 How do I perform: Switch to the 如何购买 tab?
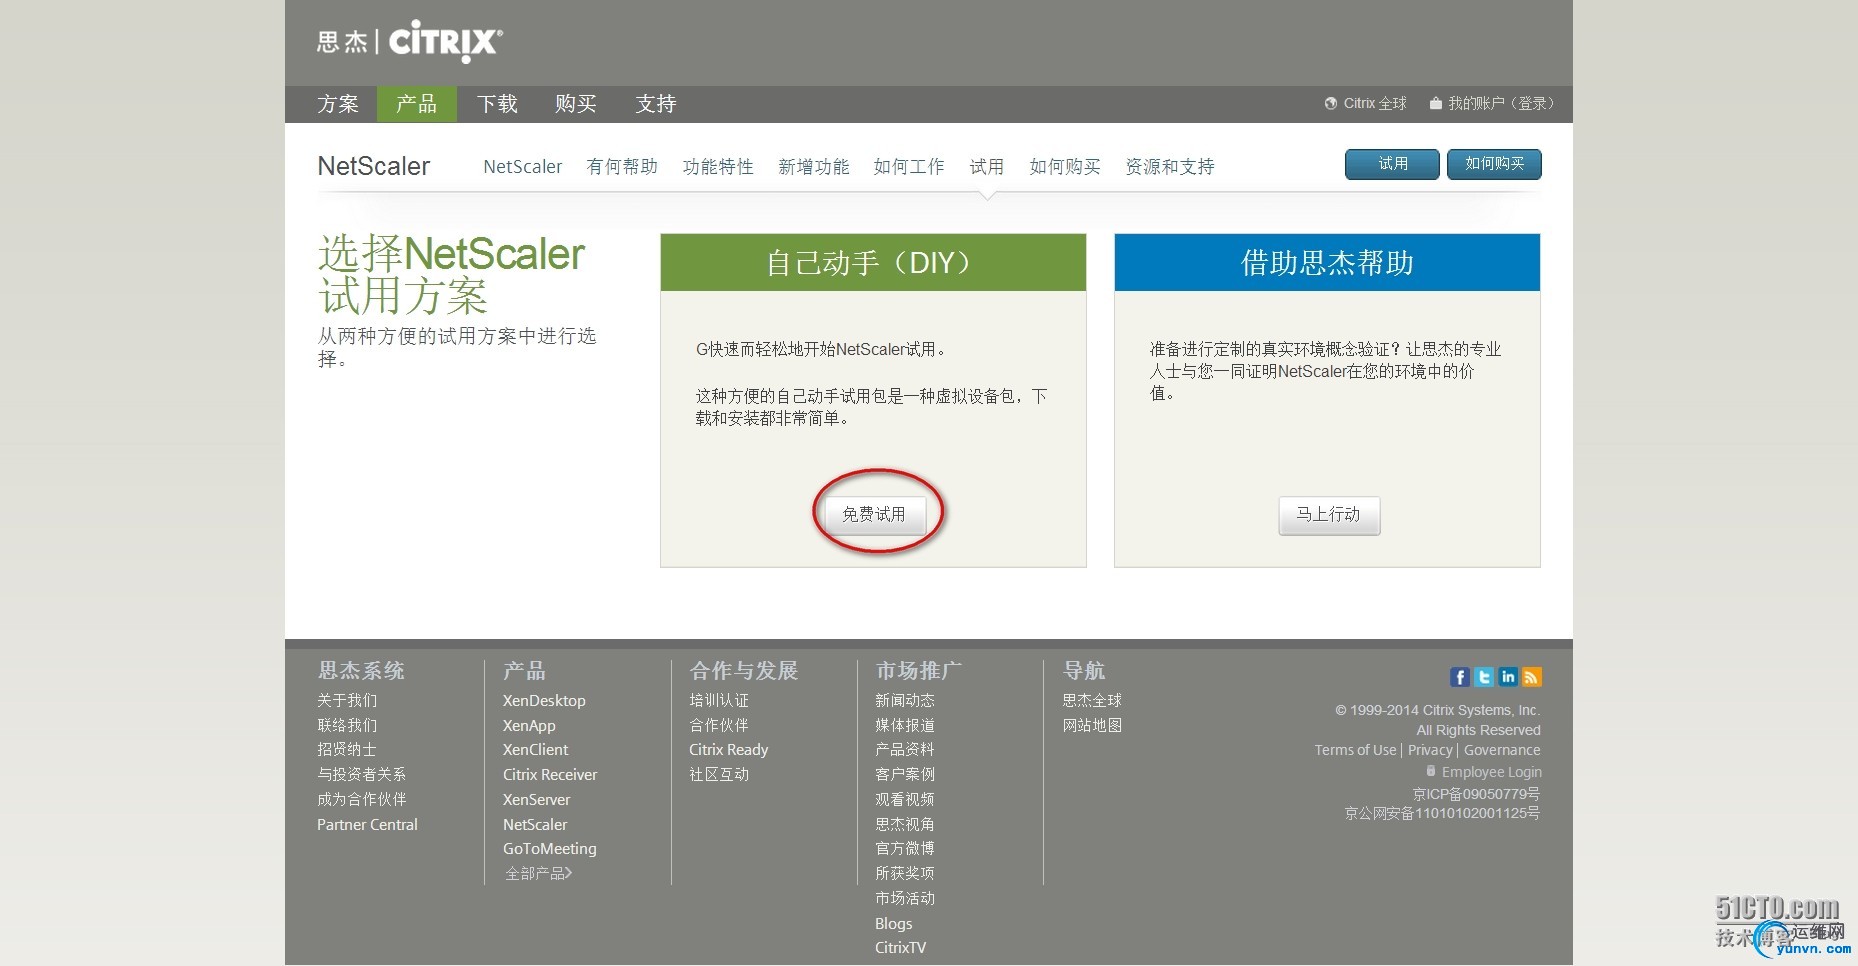tap(1065, 167)
